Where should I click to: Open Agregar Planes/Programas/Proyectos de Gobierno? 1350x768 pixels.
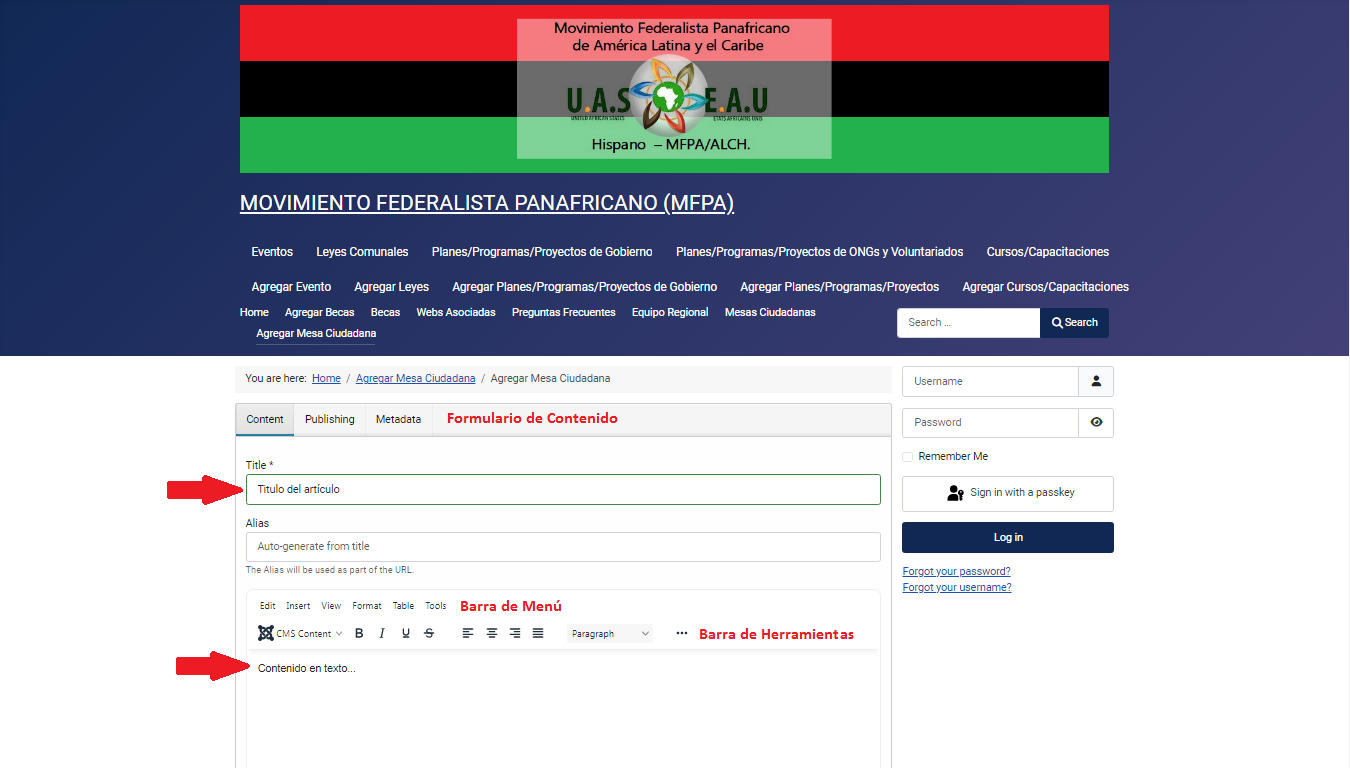[x=585, y=287]
